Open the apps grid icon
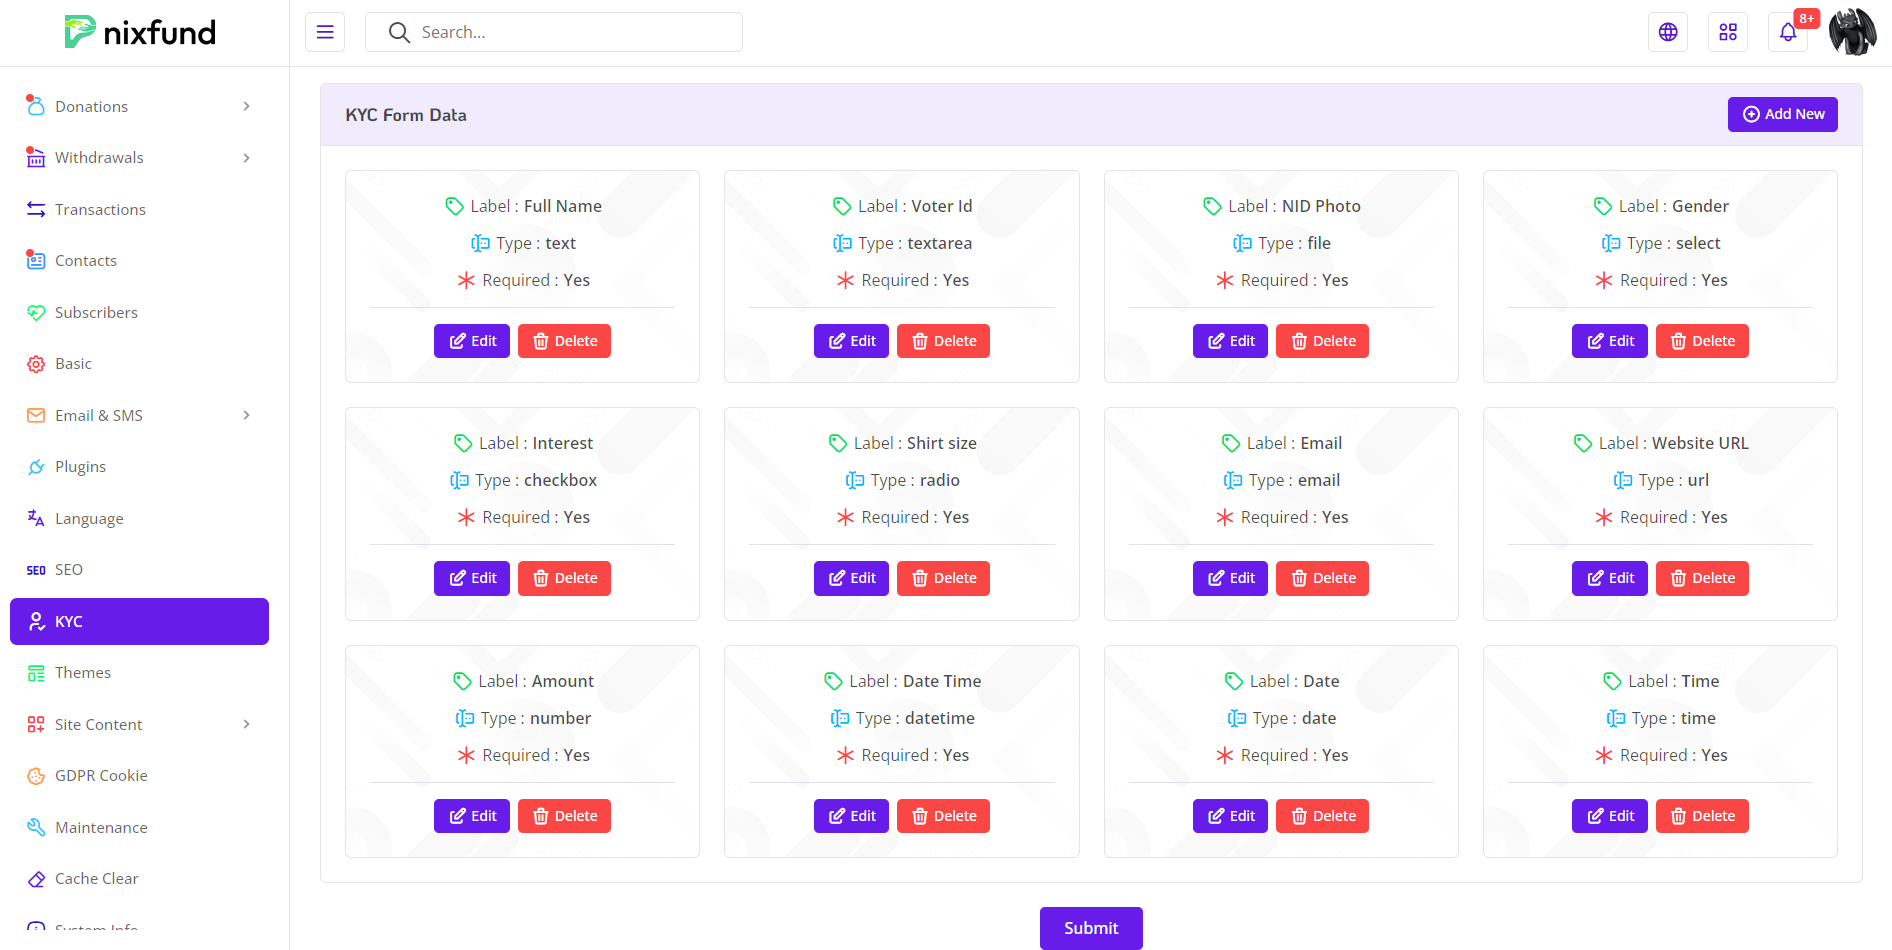The image size is (1892, 950). [1727, 32]
